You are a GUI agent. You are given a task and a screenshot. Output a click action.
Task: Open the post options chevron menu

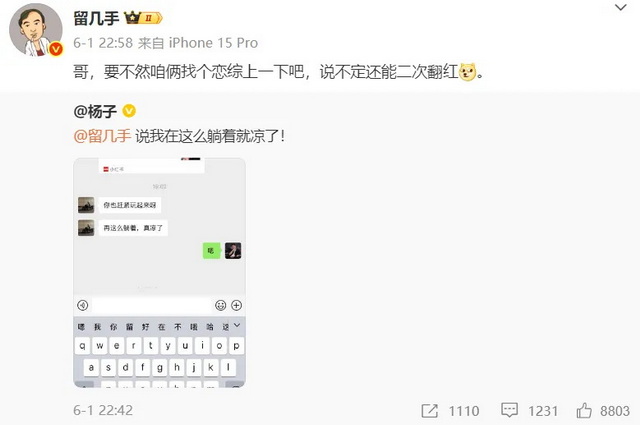coord(620,7)
